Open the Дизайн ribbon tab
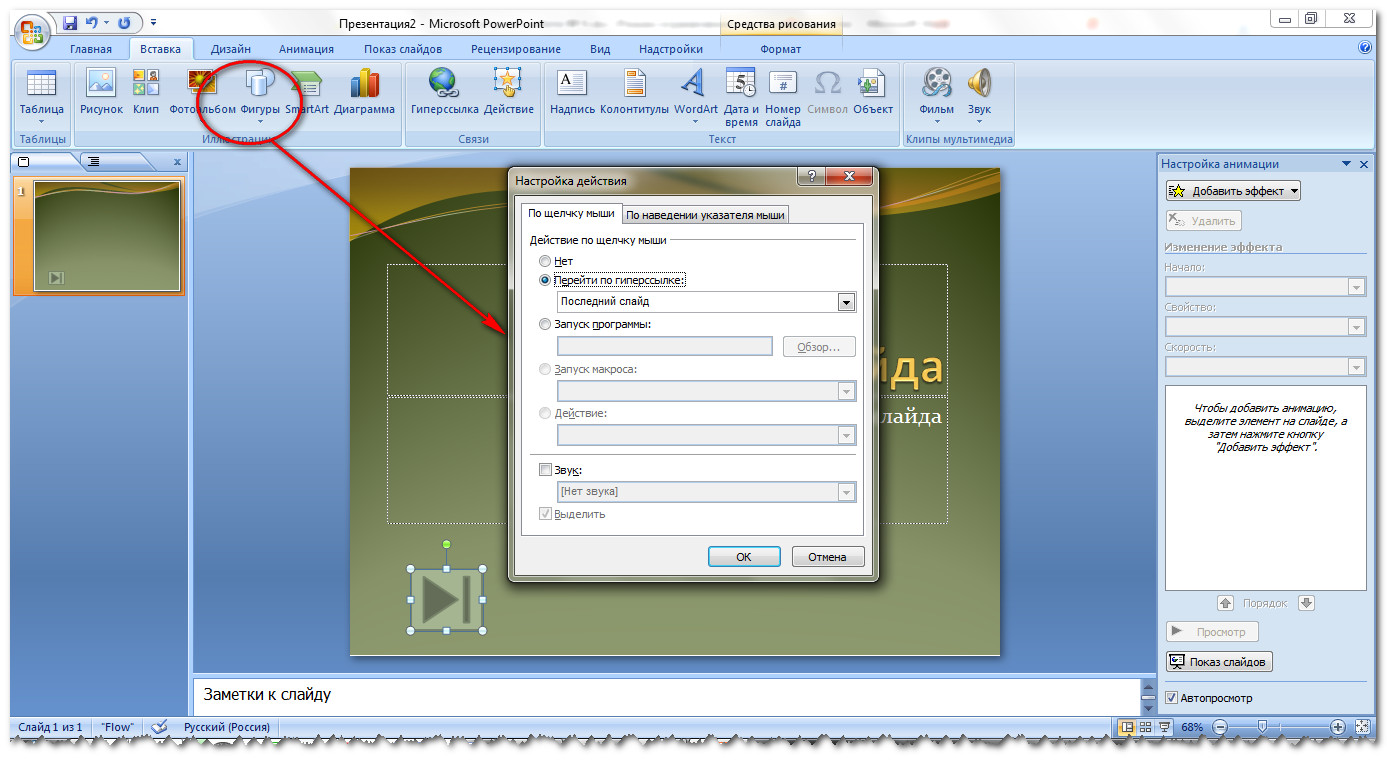Image resolution: width=1387 pixels, height=762 pixels. point(230,49)
